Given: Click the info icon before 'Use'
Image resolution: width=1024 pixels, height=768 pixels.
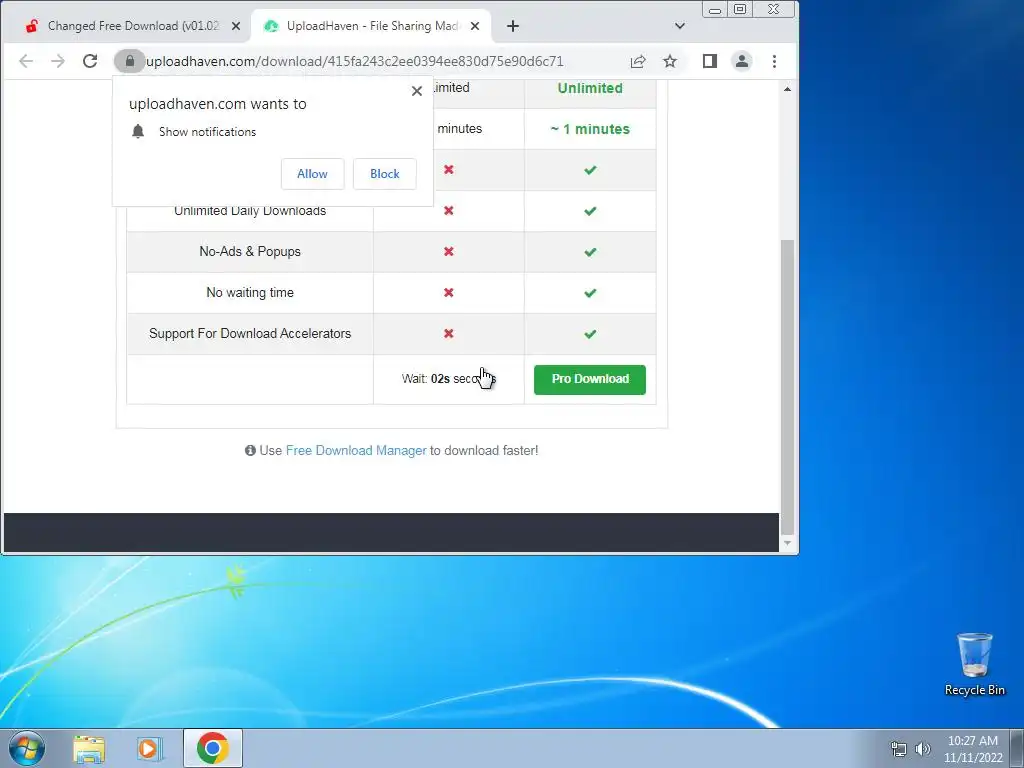Looking at the screenshot, I should 250,451.
